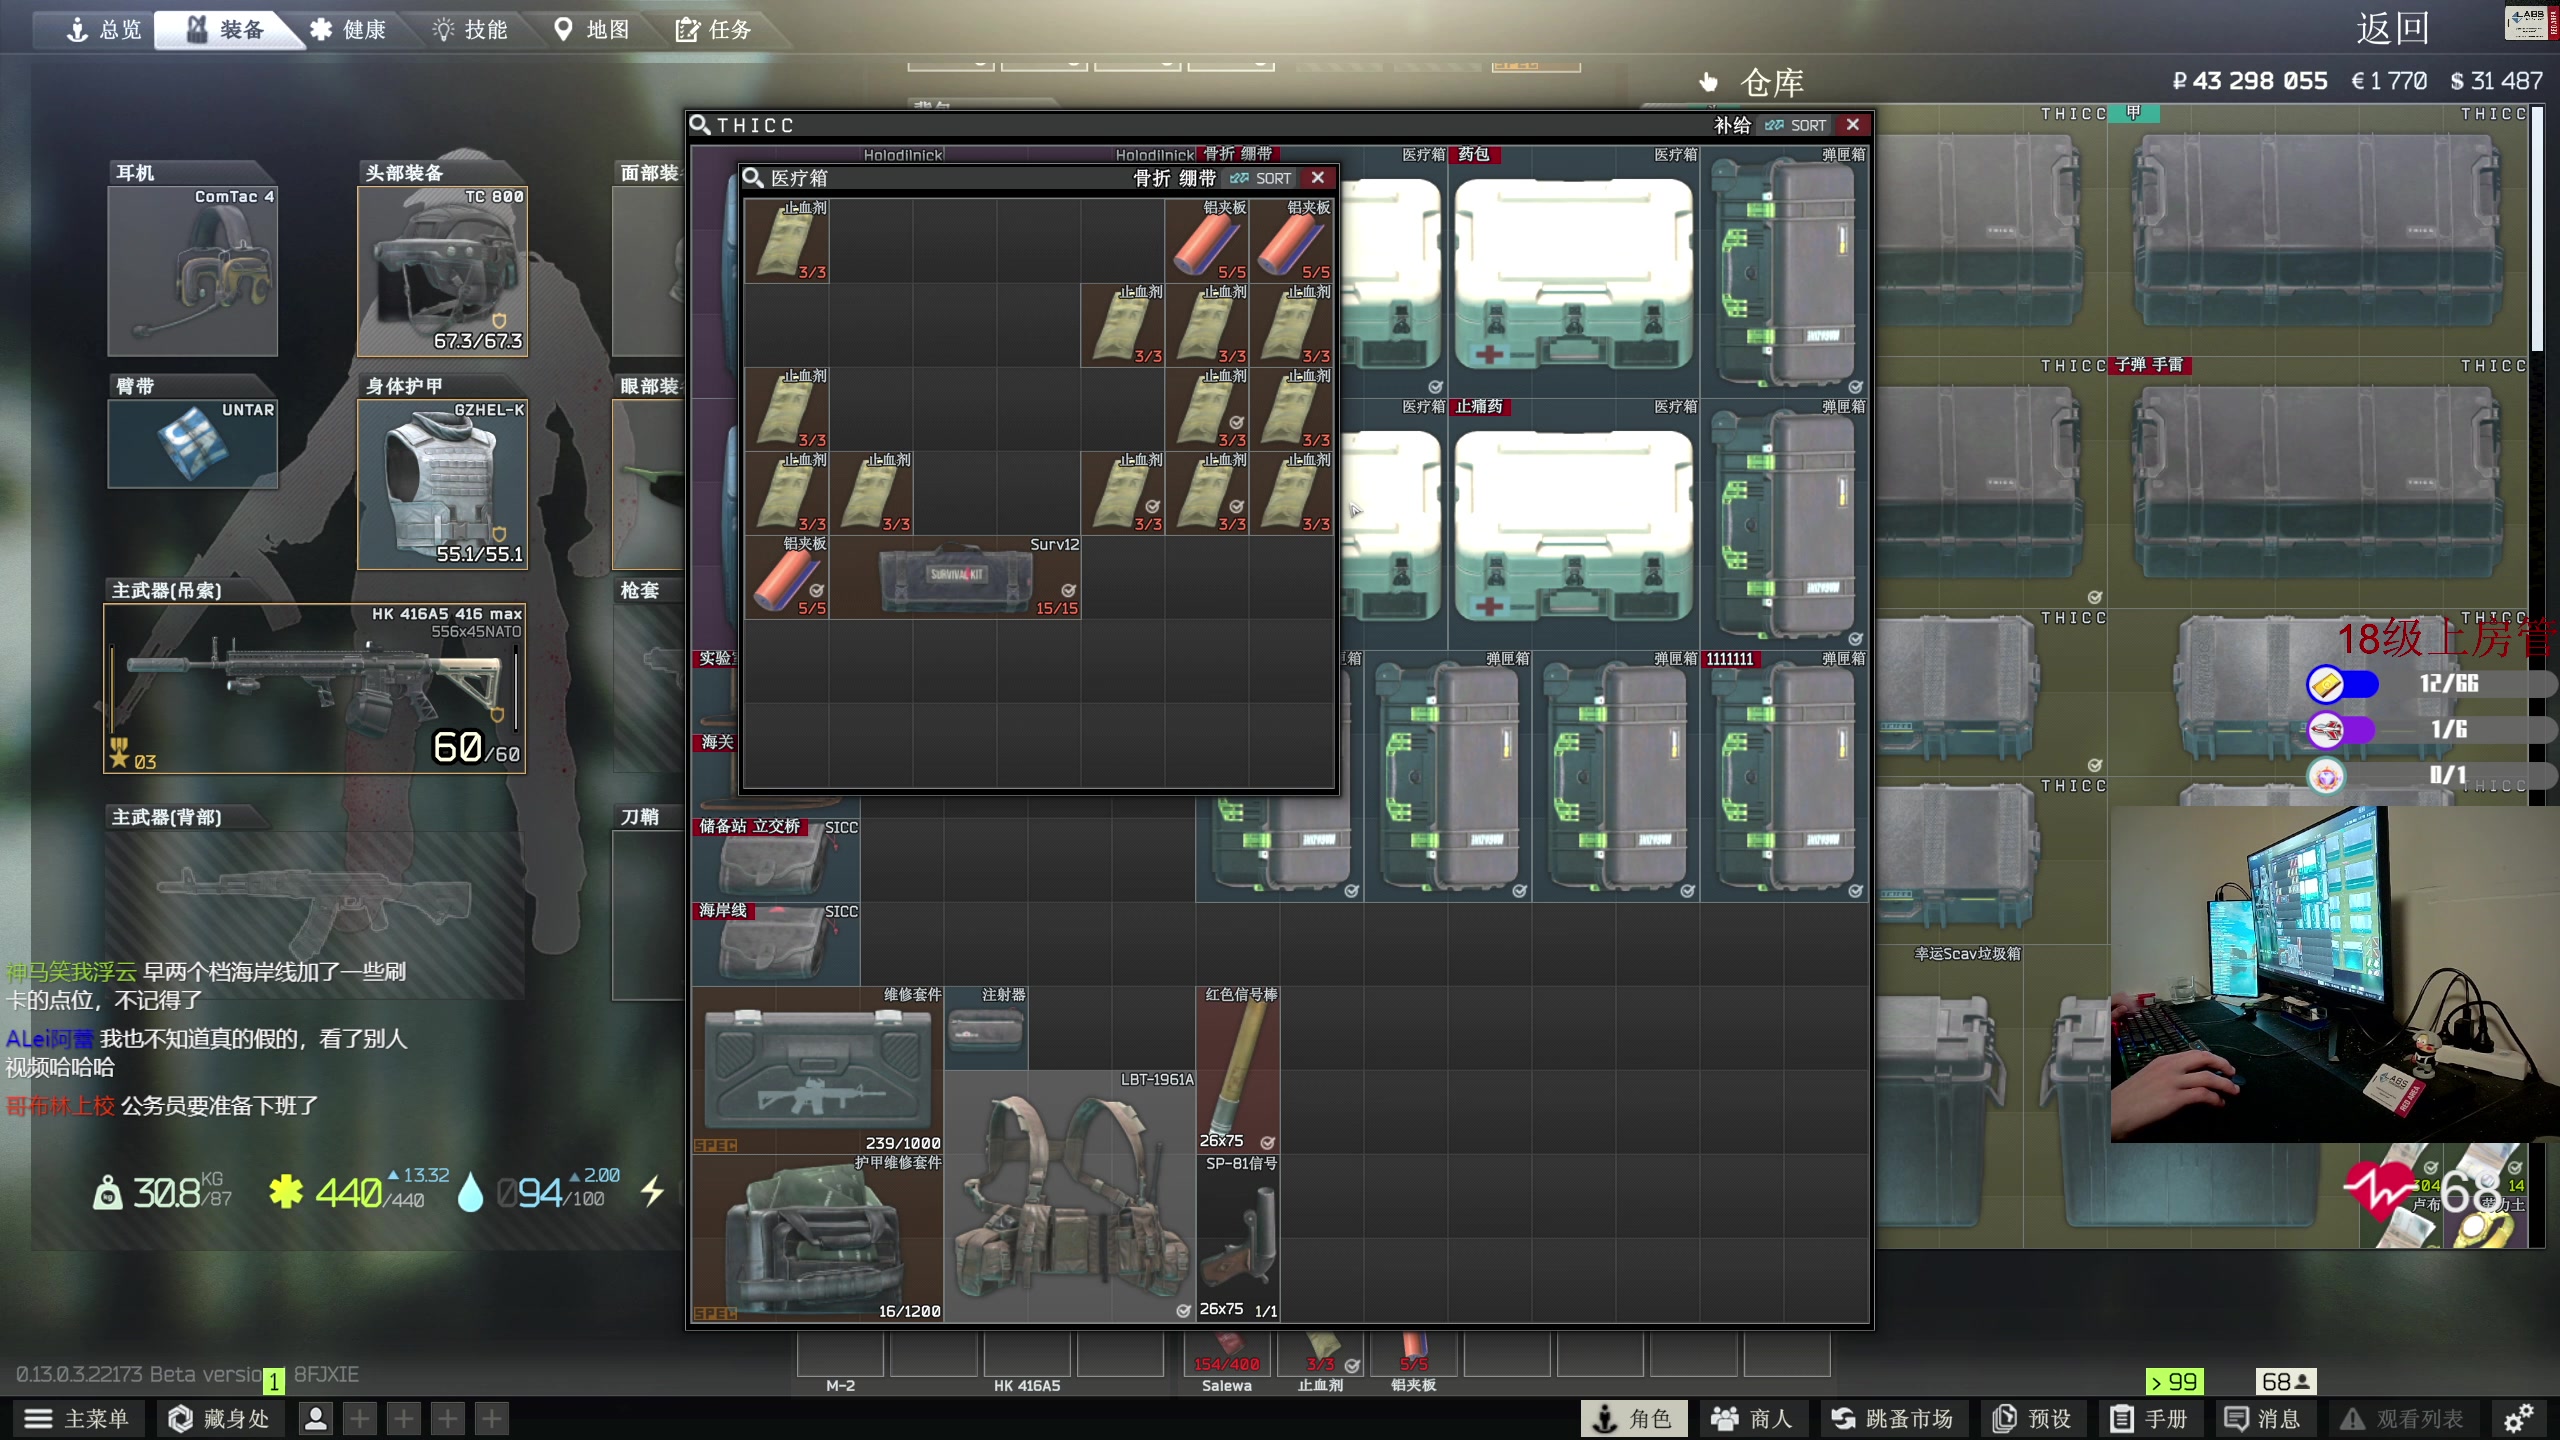Select the 铝夹板 splint beside the Surv12
This screenshot has height=1440, width=2560.
[786, 577]
